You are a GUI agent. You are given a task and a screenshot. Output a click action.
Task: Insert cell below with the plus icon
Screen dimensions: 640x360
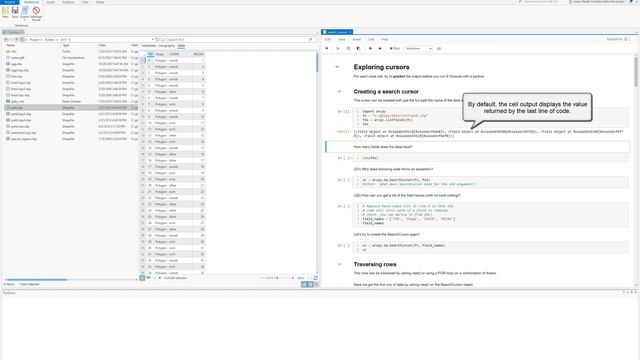point(327,49)
